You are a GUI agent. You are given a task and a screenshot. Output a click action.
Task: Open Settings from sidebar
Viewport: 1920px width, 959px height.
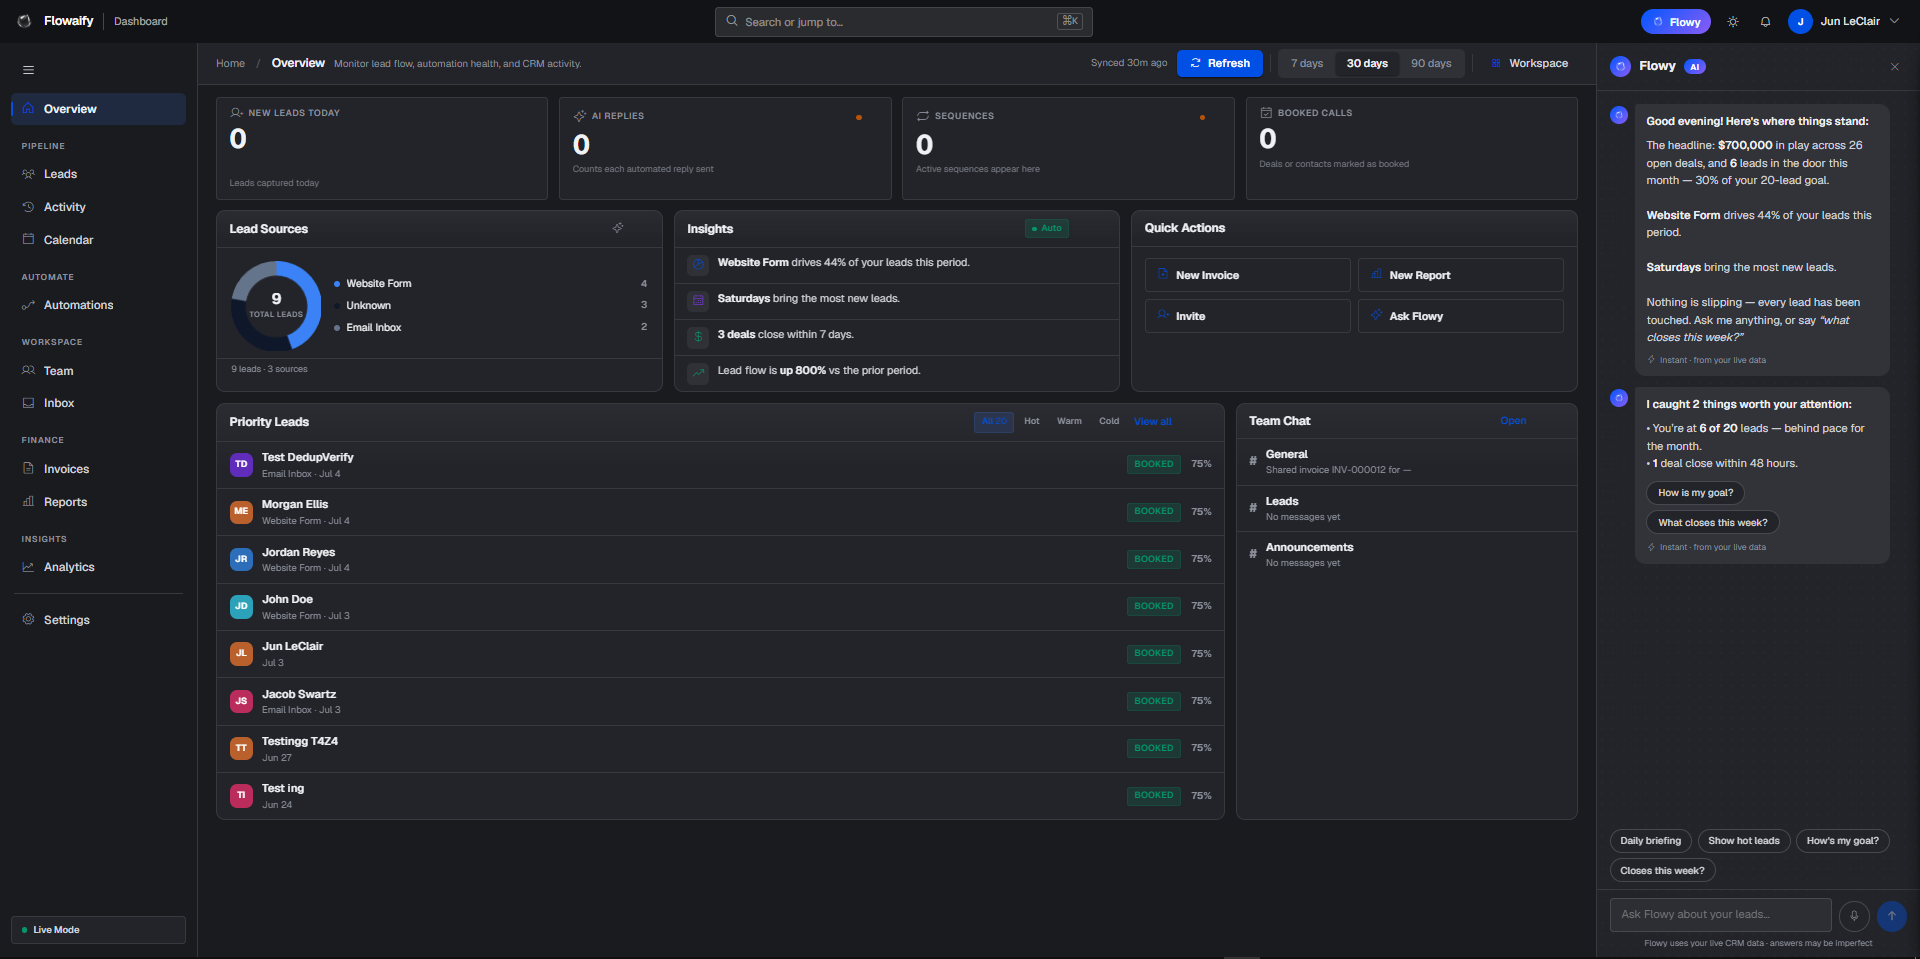tap(98, 620)
